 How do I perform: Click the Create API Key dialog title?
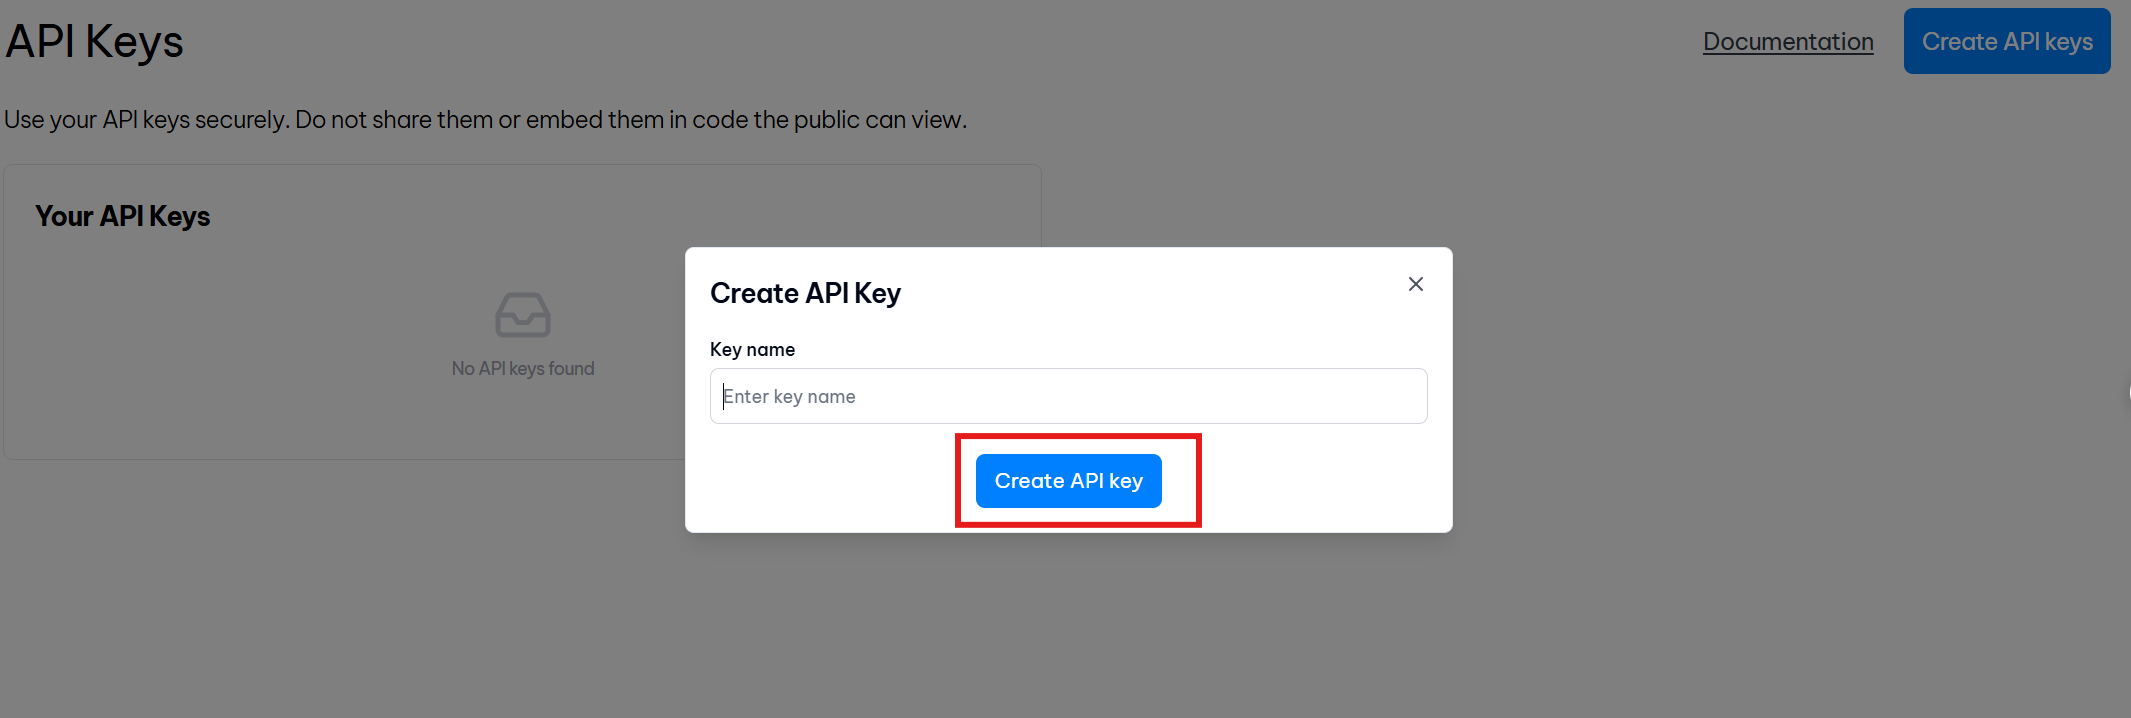(805, 293)
